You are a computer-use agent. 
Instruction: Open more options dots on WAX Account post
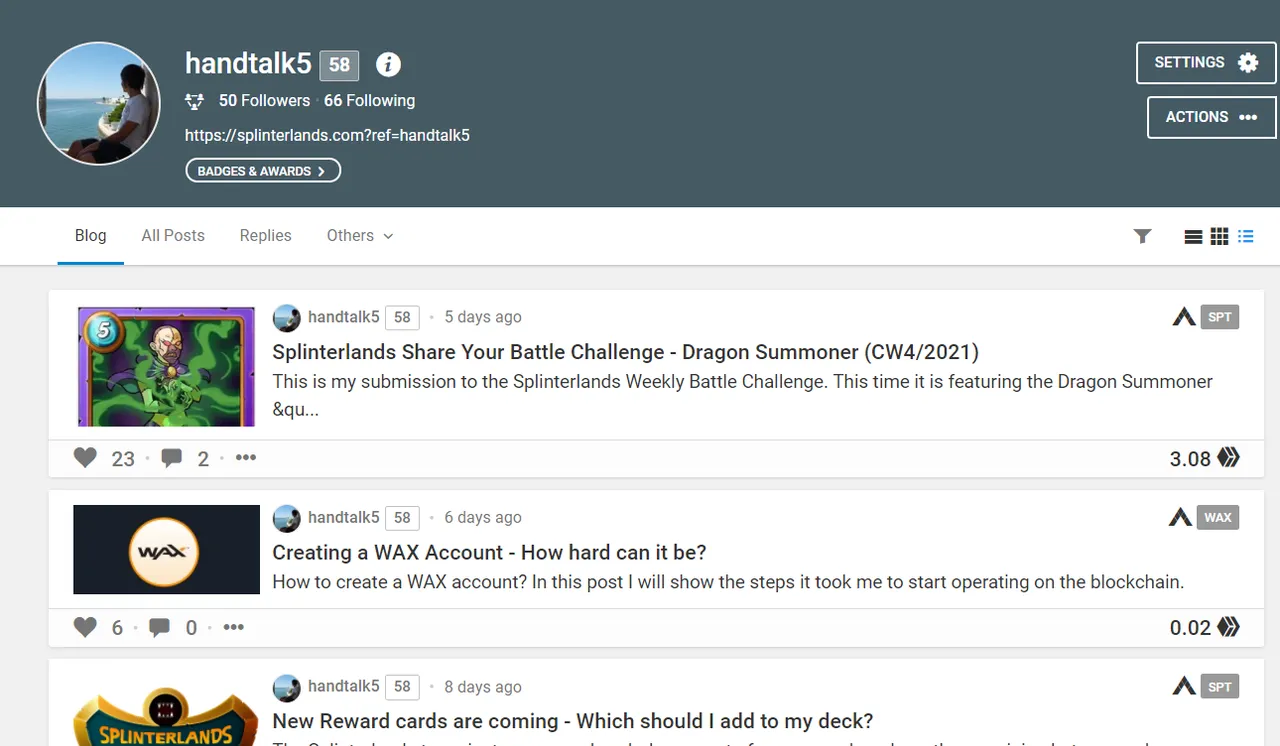point(233,627)
